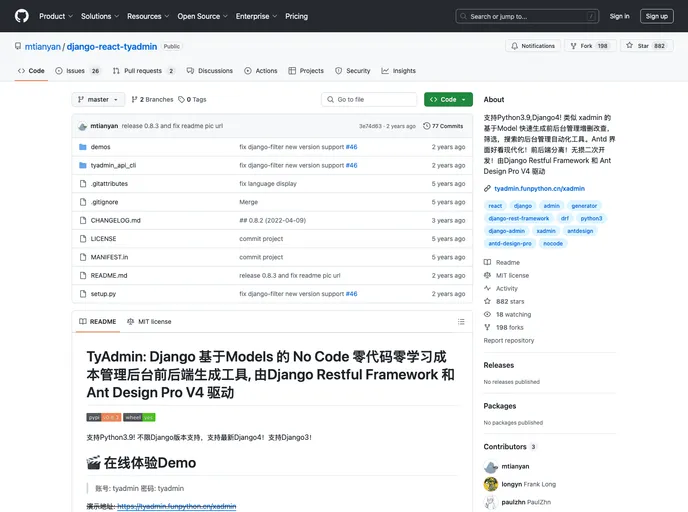The width and height of the screenshot is (688, 512).
Task: Click the pulse icon next to Activity
Action: pos(487,288)
